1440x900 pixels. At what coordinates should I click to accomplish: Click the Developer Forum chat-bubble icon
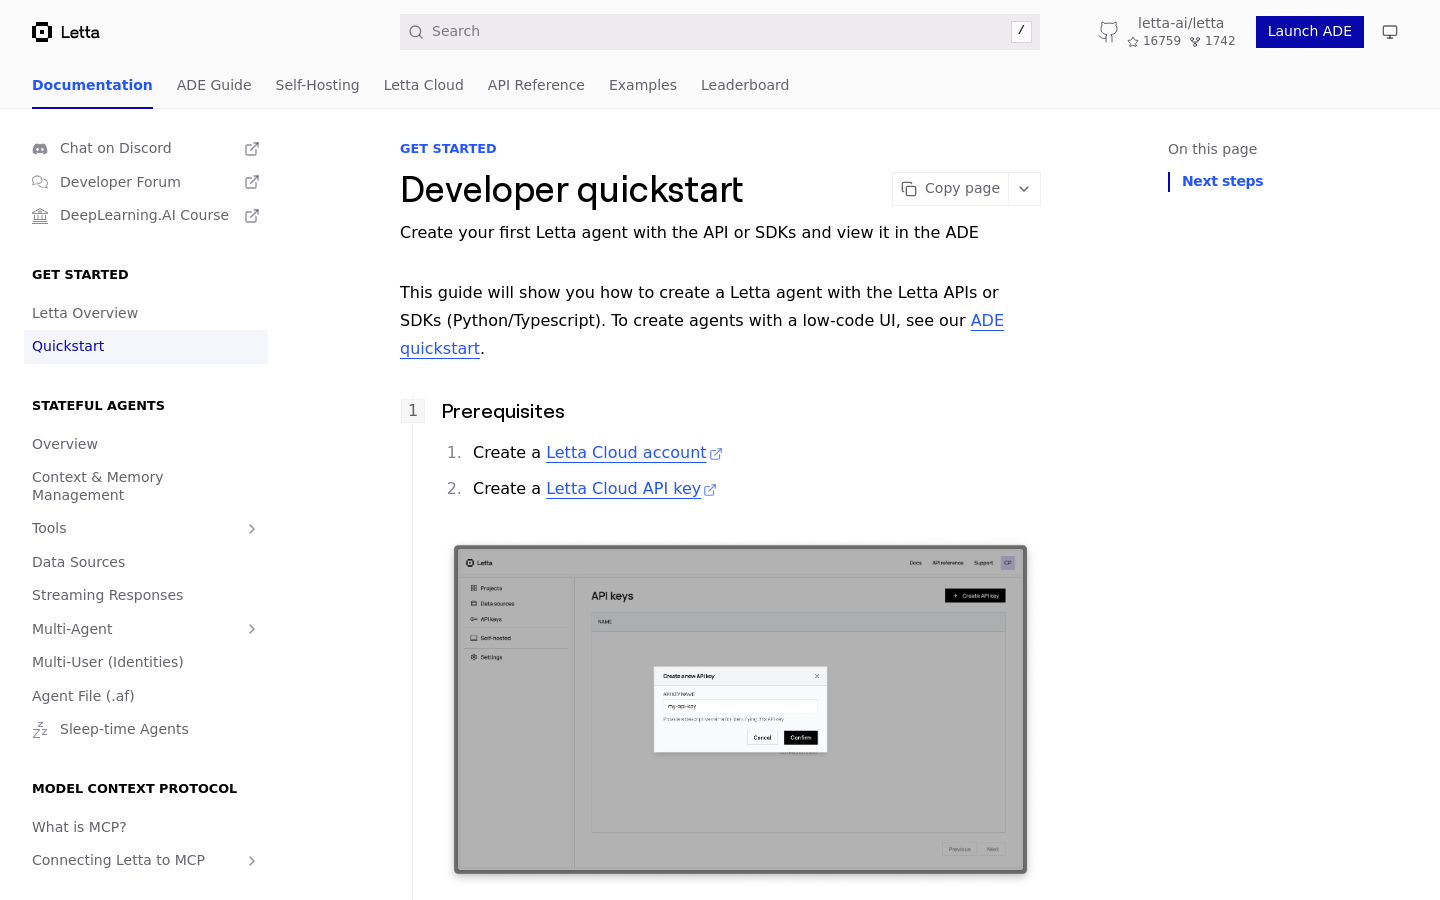click(x=40, y=182)
